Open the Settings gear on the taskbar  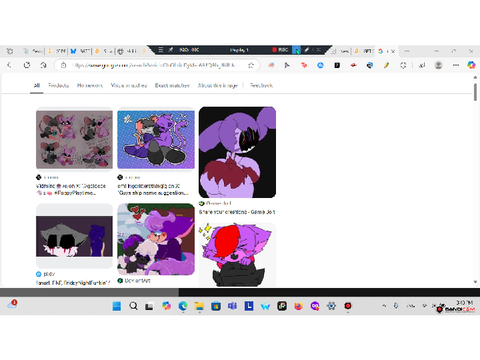pos(331,306)
